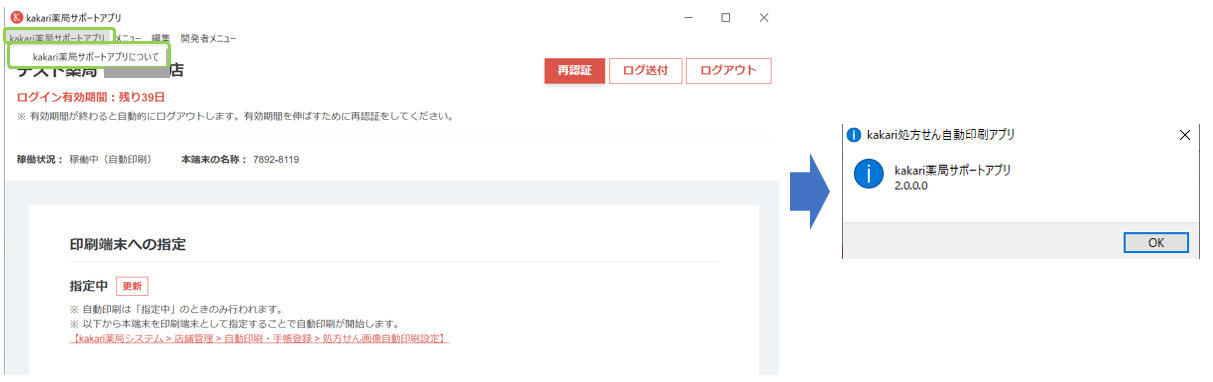This screenshot has height=382, width=1213.
Task: Open the メニュー menu
Action: point(127,38)
